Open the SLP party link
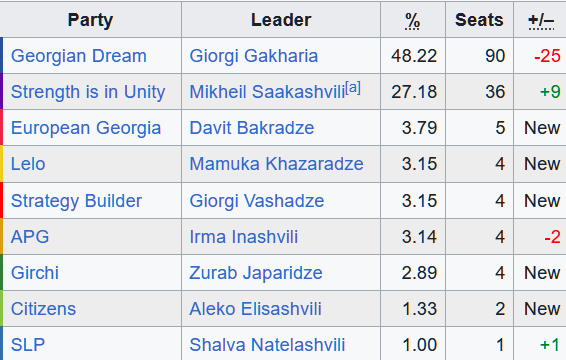 pos(28,344)
